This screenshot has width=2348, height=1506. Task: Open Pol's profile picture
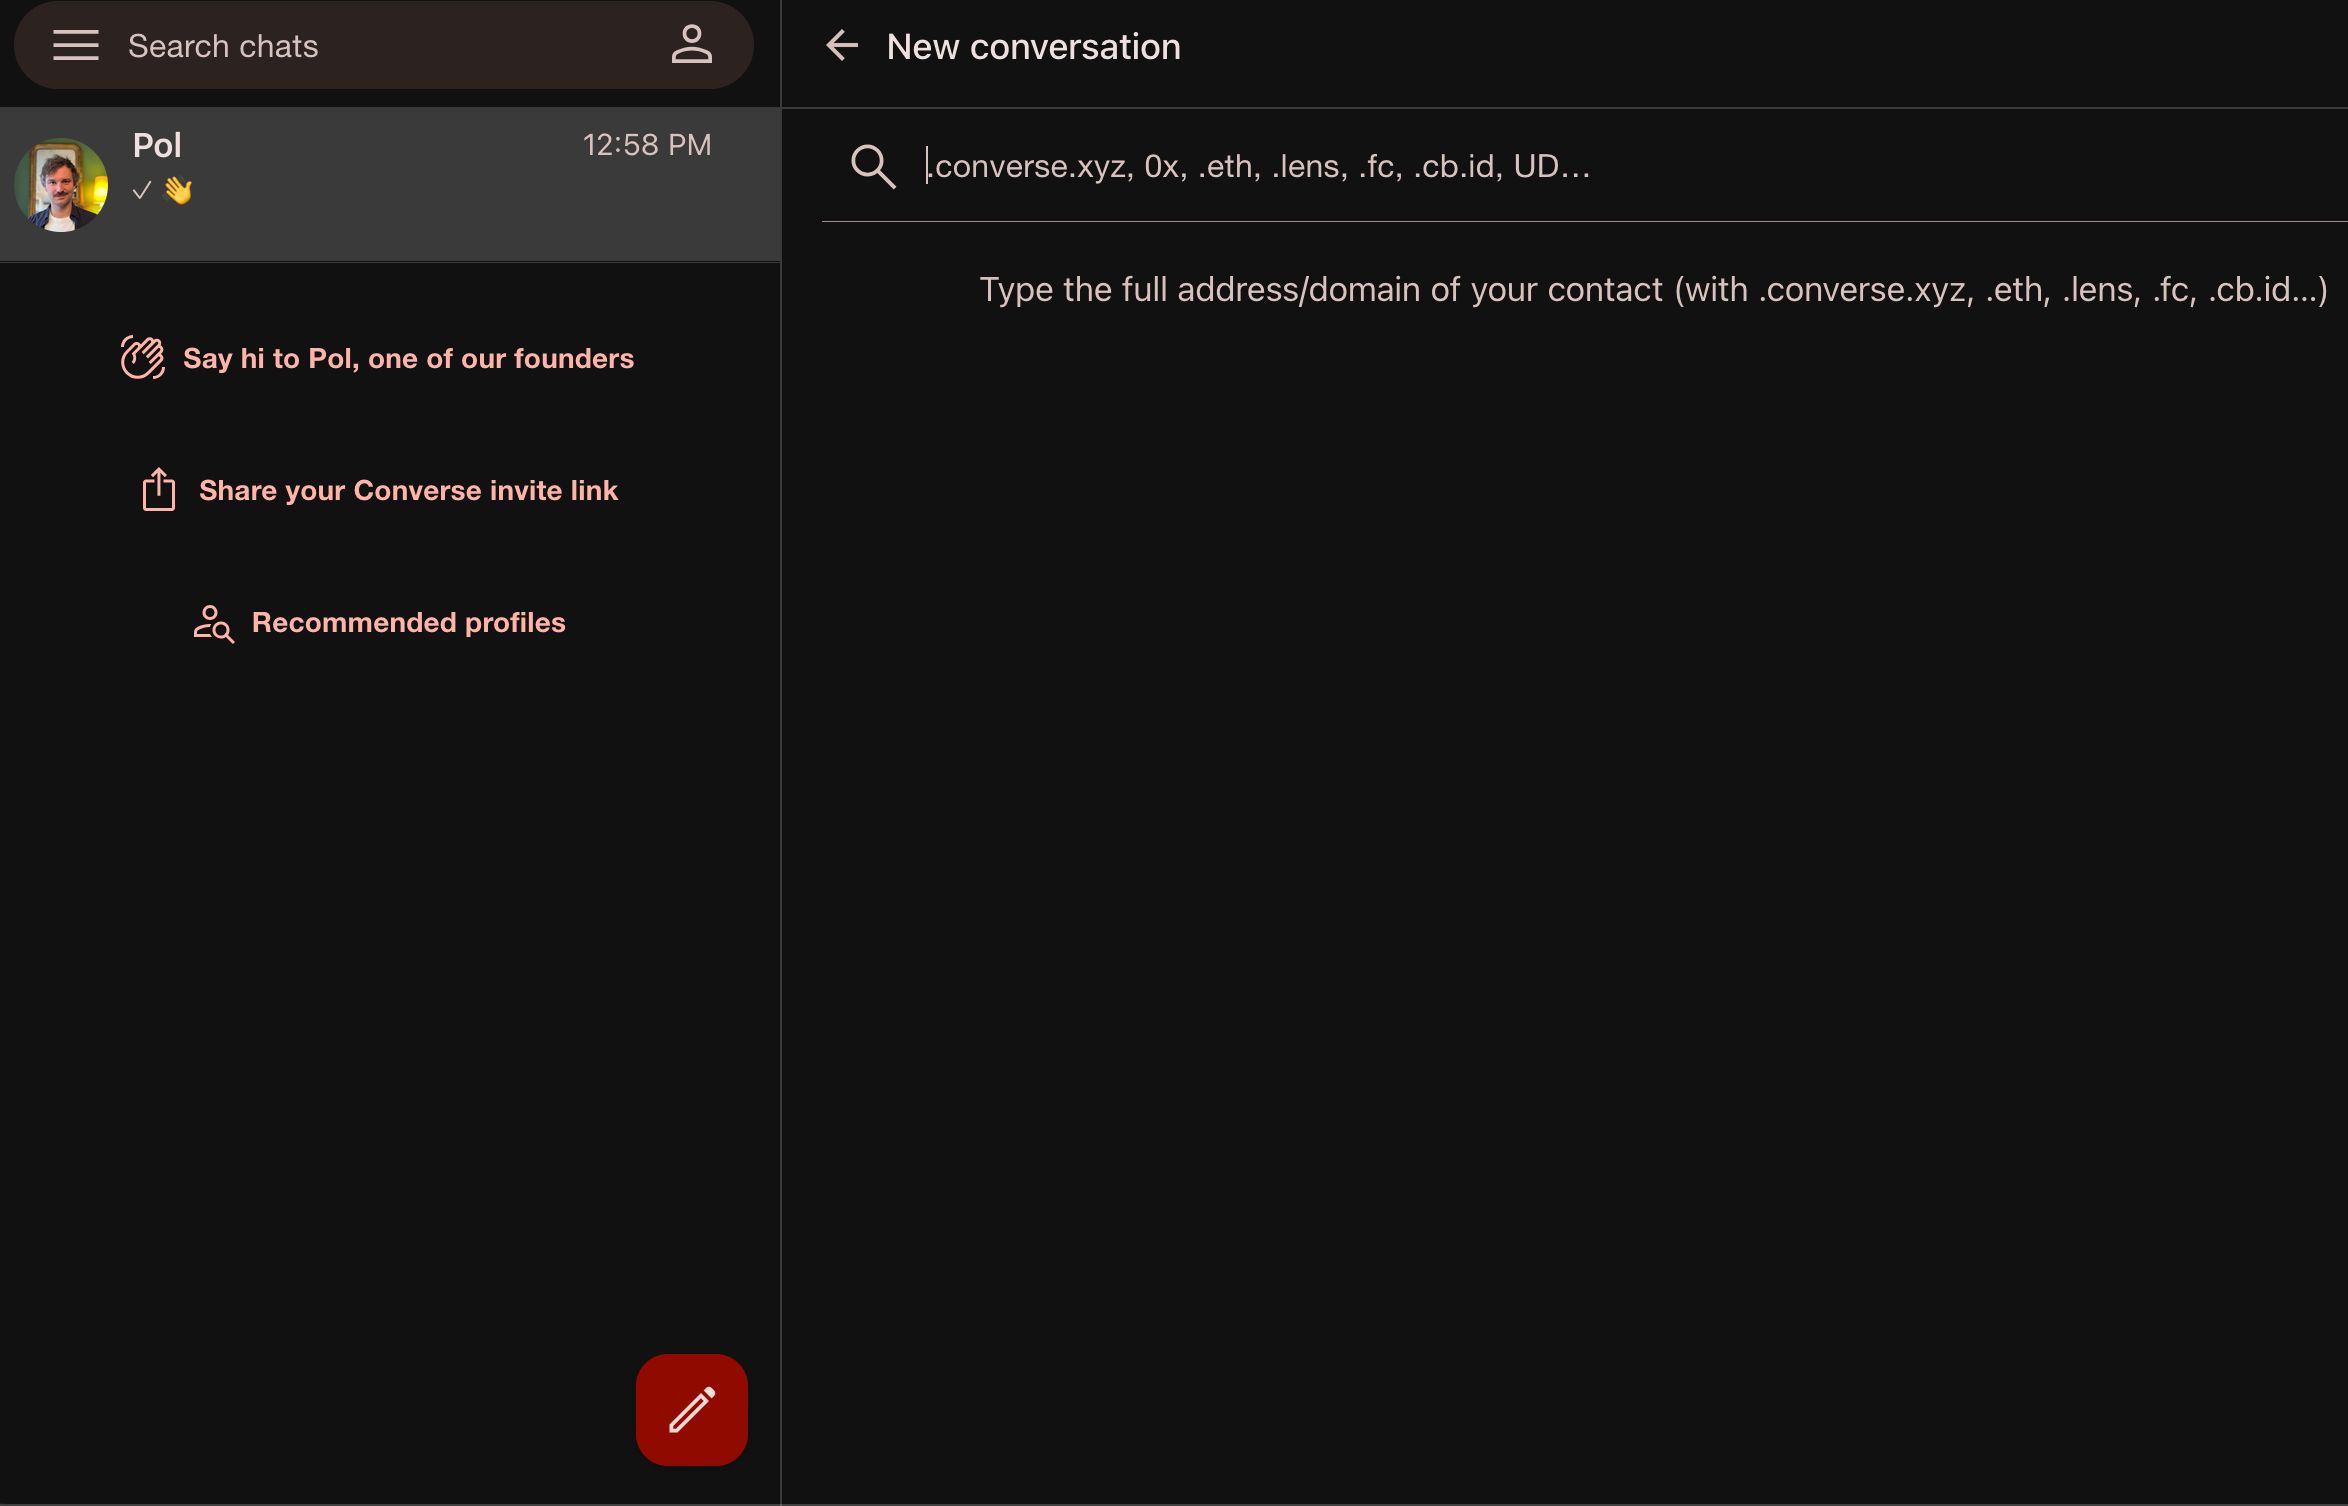click(x=61, y=185)
